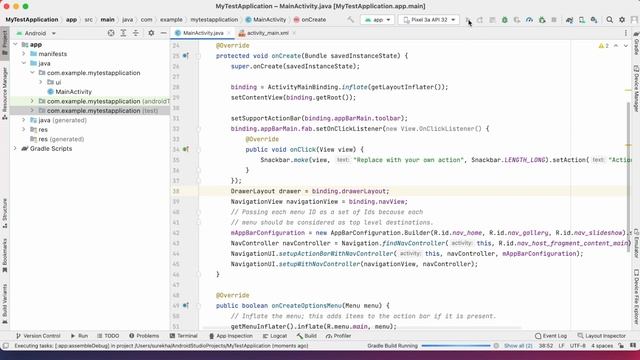Click Collapse All in Project panel

pyautogui.click(x=136, y=33)
